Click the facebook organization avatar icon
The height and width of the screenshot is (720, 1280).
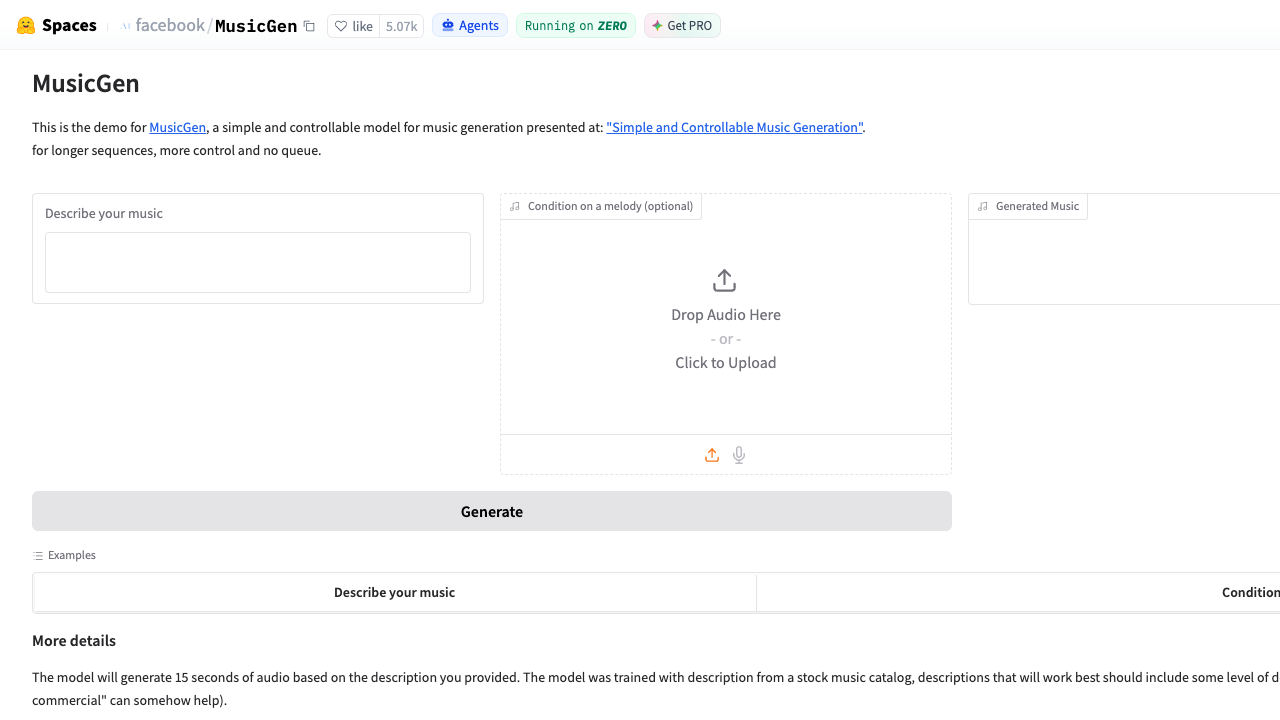125,26
